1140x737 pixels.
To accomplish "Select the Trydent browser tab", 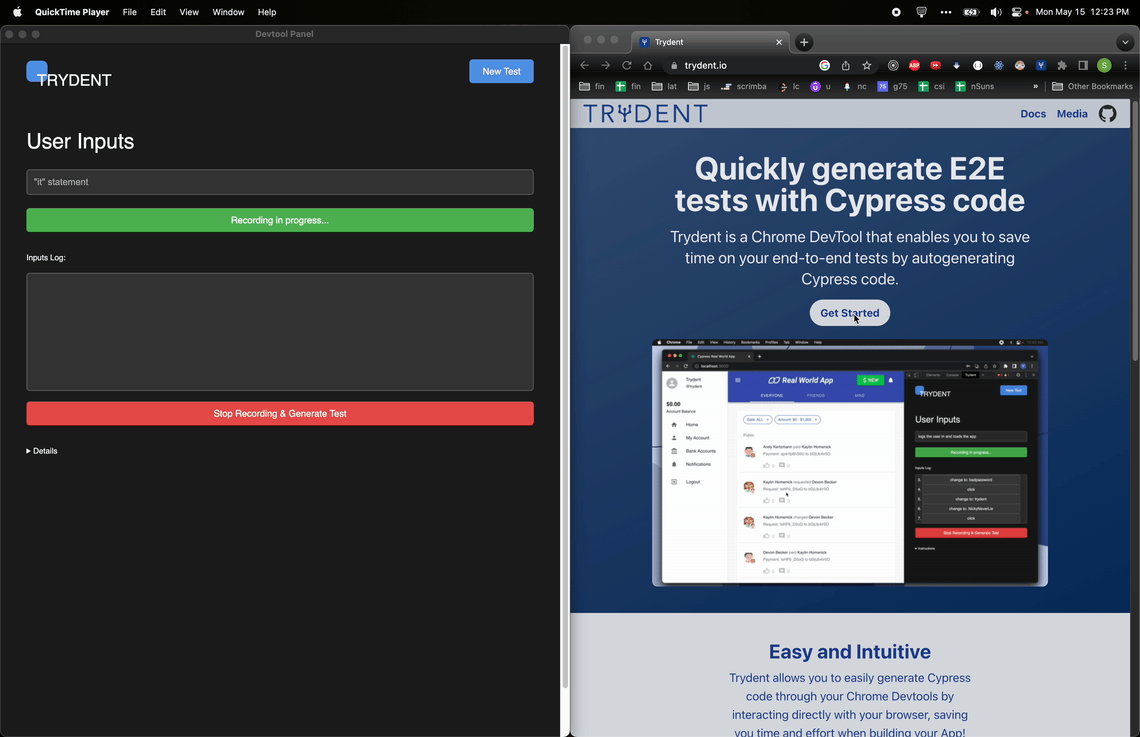I will [x=709, y=42].
